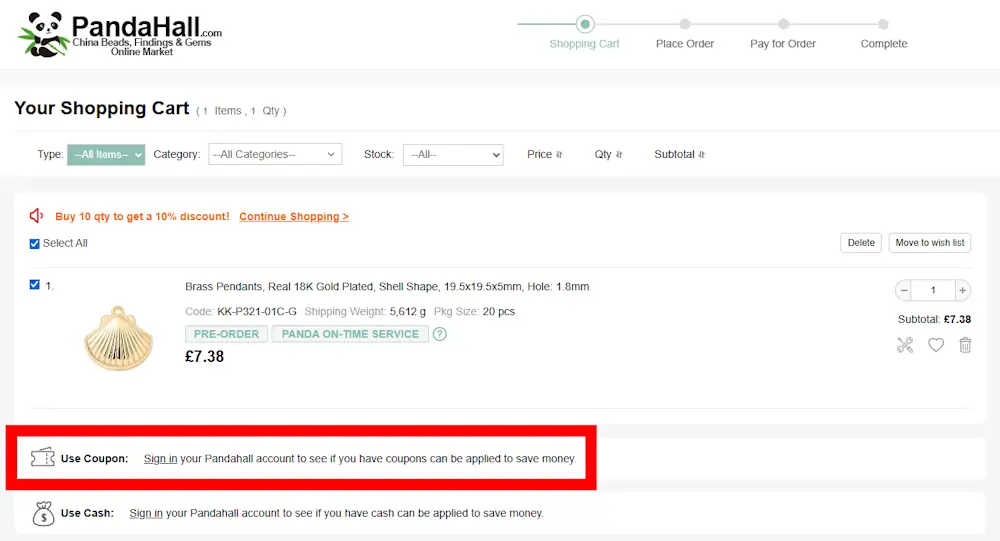
Task: Click the £7.38 item price
Action: point(204,356)
